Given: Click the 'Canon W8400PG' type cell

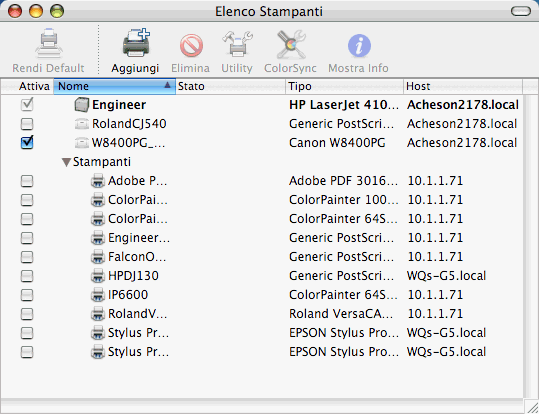Looking at the screenshot, I should [337, 143].
